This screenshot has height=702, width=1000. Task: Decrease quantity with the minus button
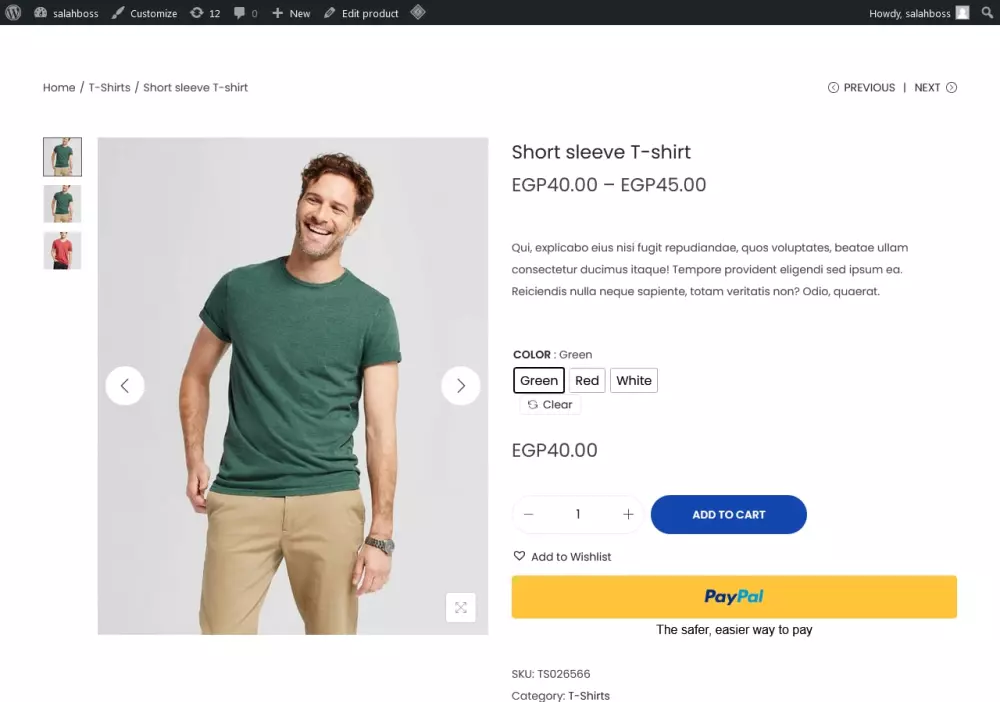[x=528, y=514]
